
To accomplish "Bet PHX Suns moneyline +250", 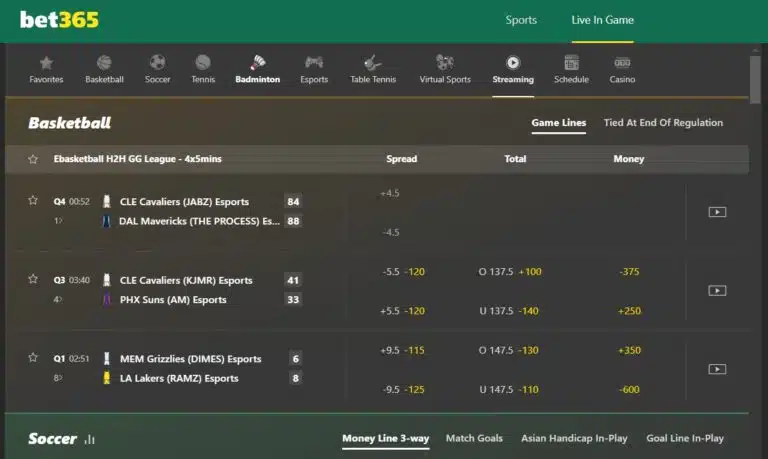I will pos(629,311).
